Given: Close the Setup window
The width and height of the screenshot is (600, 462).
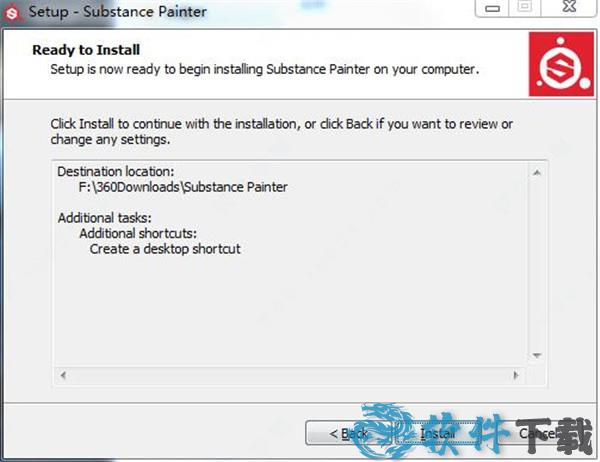Looking at the screenshot, I should click(569, 8).
